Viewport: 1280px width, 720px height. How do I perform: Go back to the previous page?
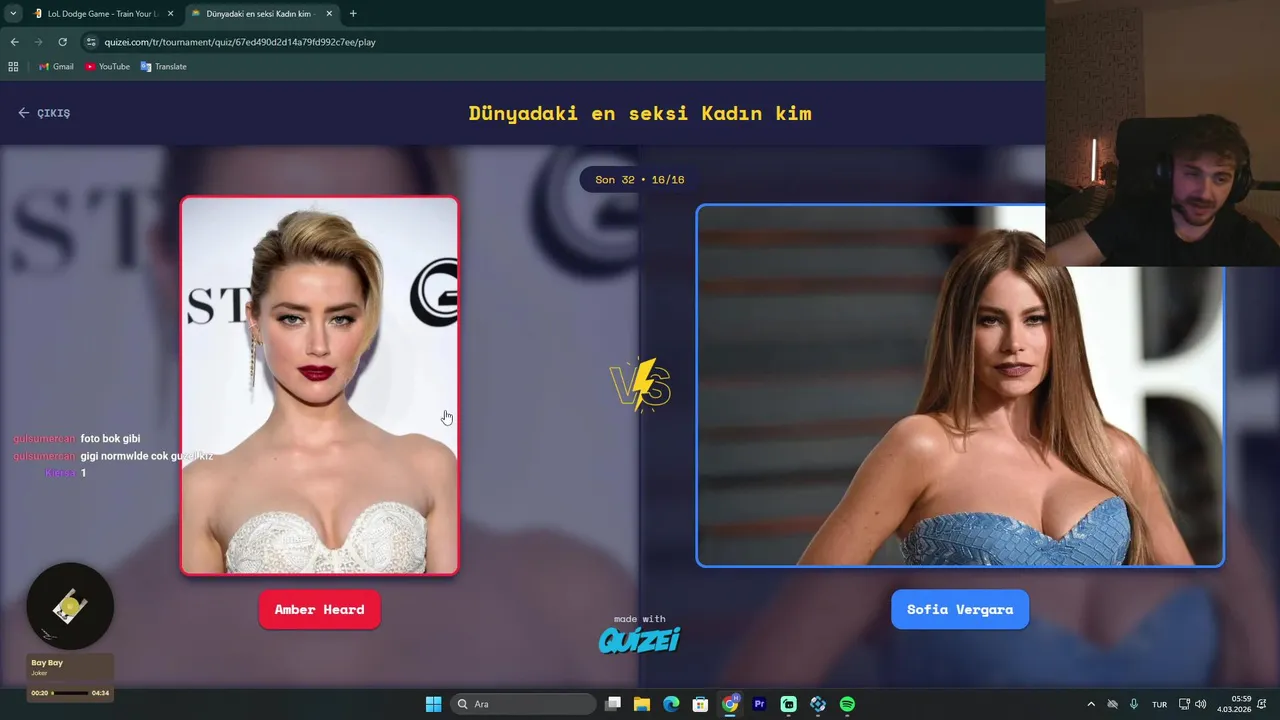tap(14, 42)
